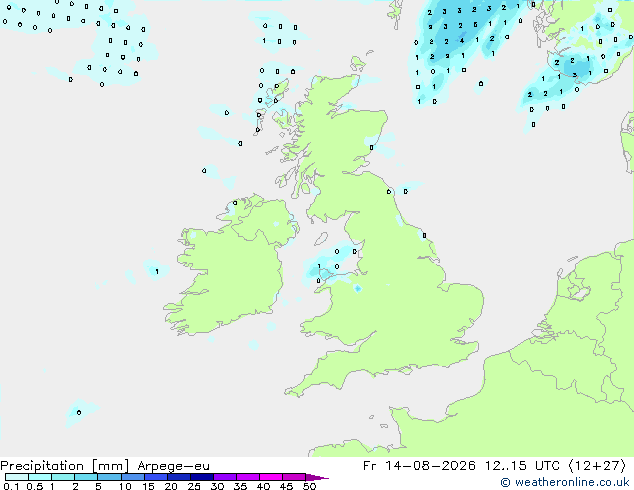Image resolution: width=634 pixels, height=490 pixels.
Task: Click the "[mm]" unit label
Action: click(111, 466)
